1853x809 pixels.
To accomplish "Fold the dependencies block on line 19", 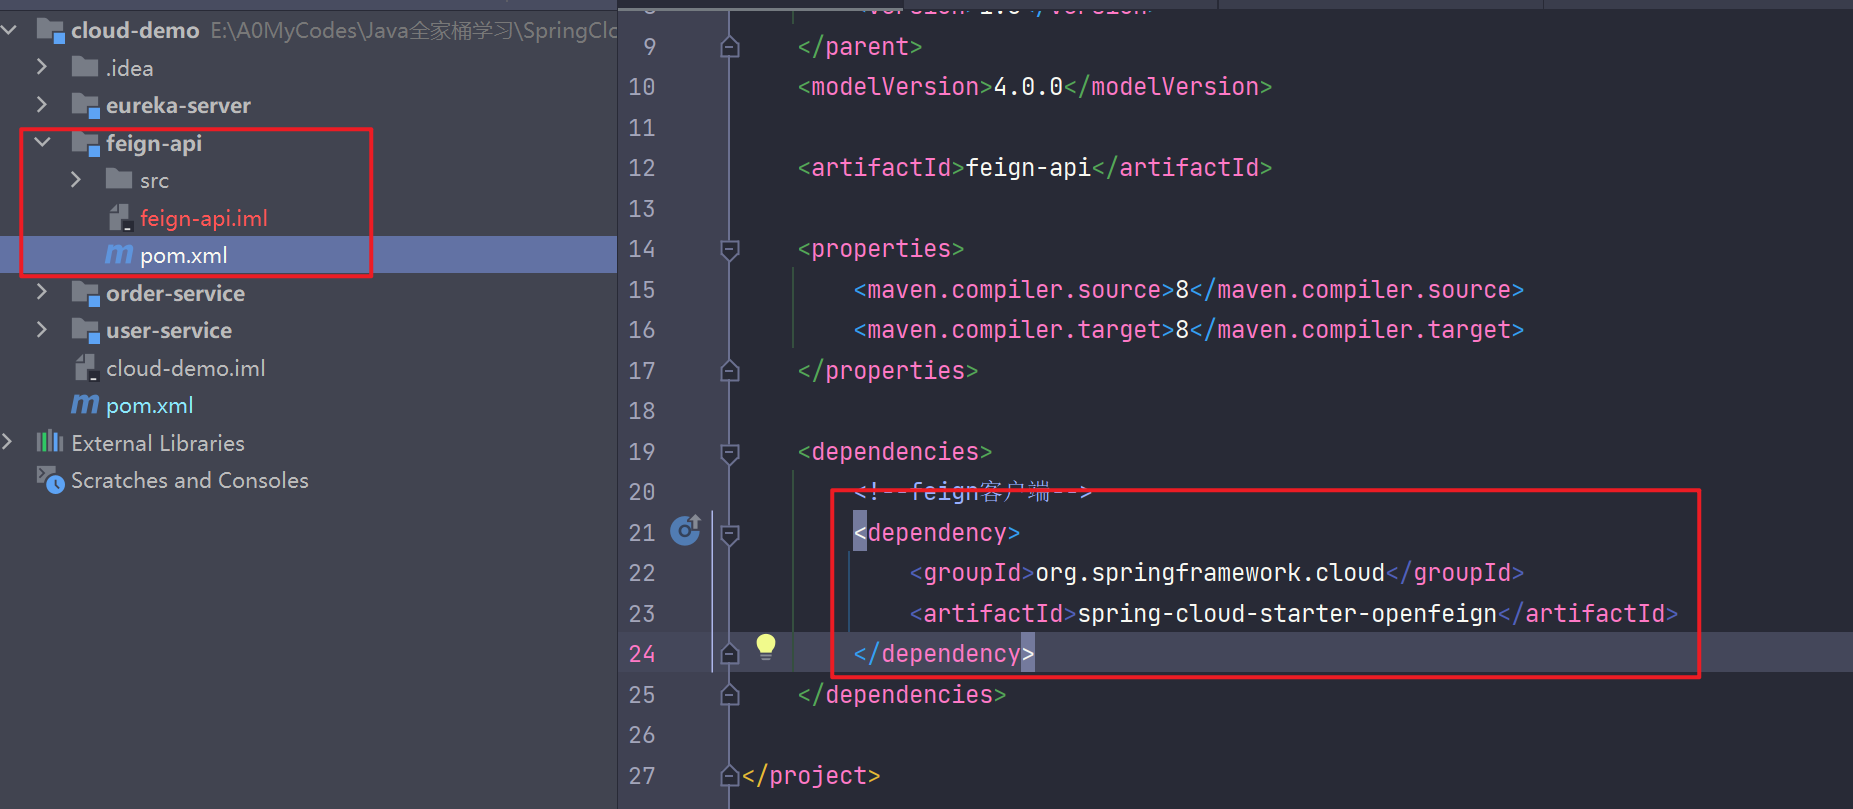I will point(730,452).
